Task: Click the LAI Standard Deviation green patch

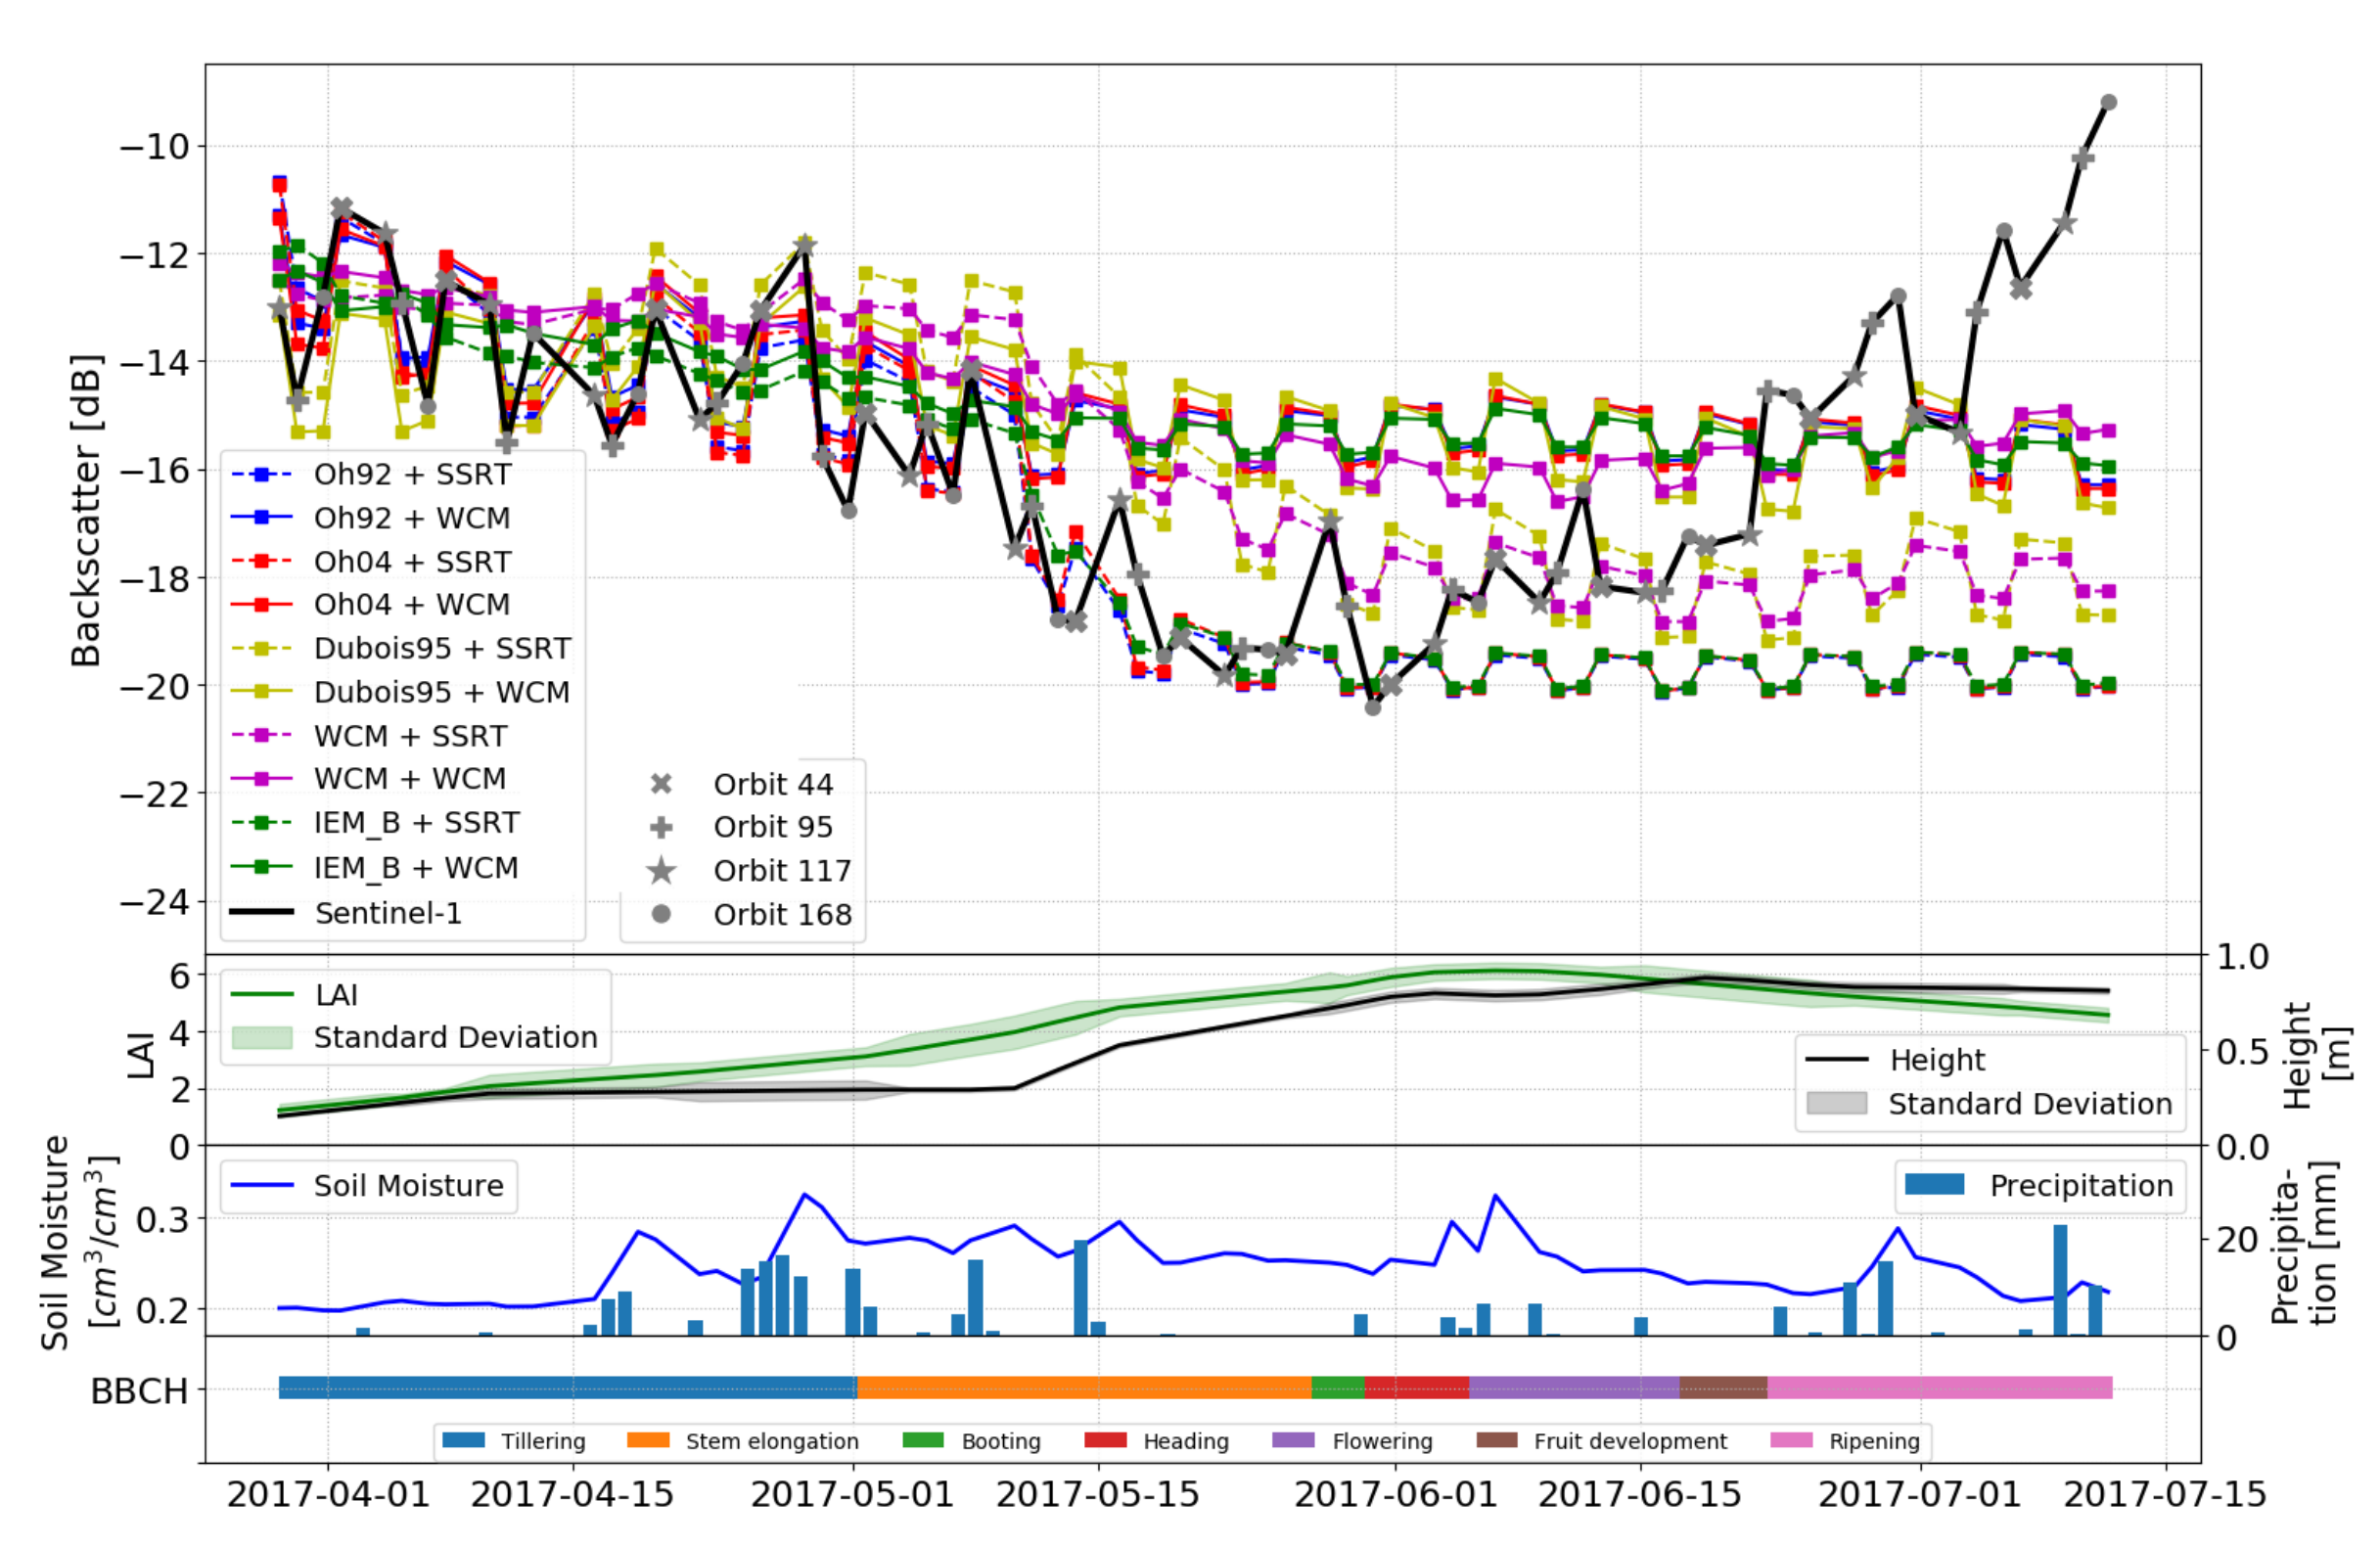Action: pyautogui.click(x=262, y=1037)
